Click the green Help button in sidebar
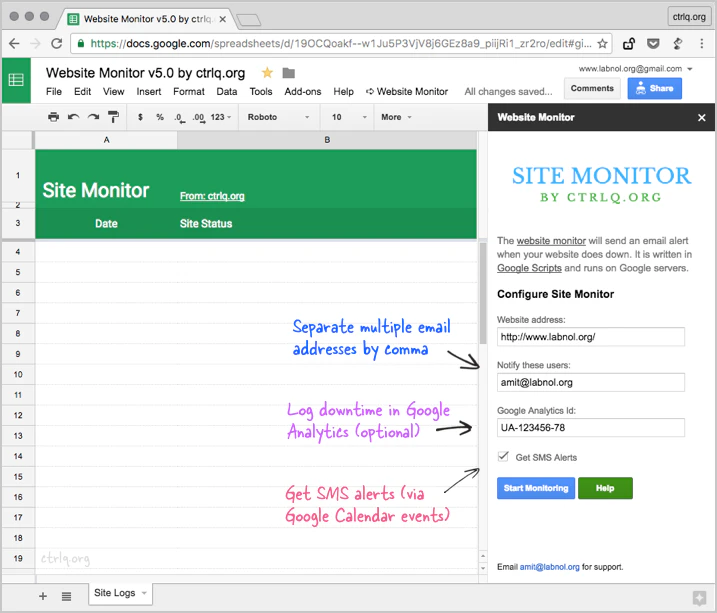Viewport: 717px width, 613px height. coord(605,488)
